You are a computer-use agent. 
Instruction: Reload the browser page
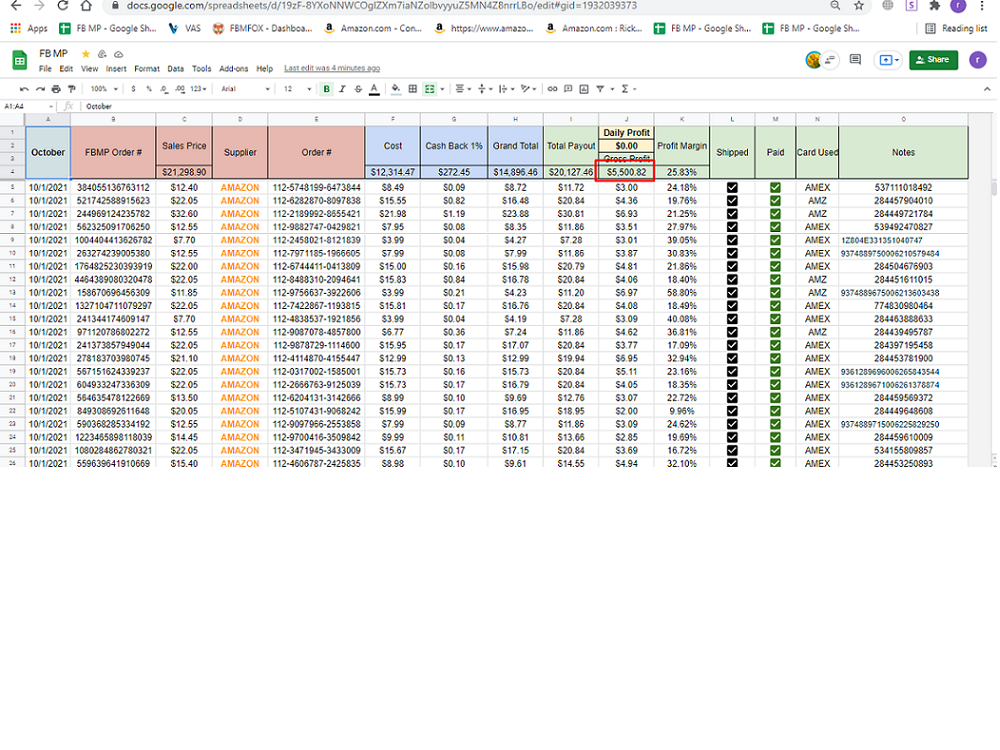(x=62, y=6)
